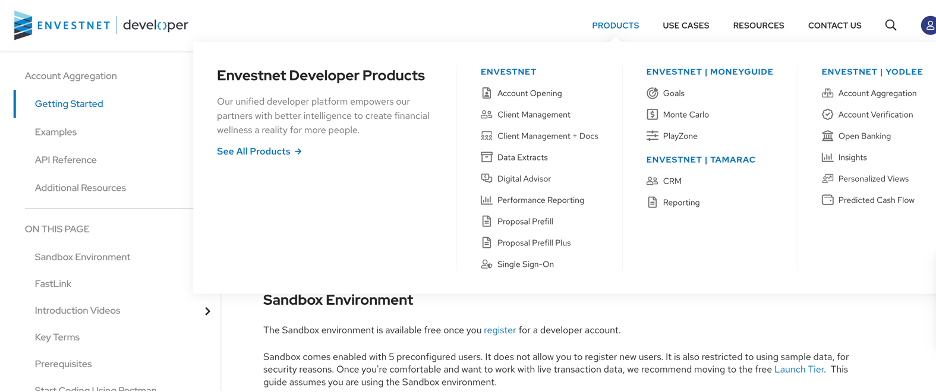Open the user profile avatar icon
Image resolution: width=936 pixels, height=392 pixels.
tap(928, 25)
